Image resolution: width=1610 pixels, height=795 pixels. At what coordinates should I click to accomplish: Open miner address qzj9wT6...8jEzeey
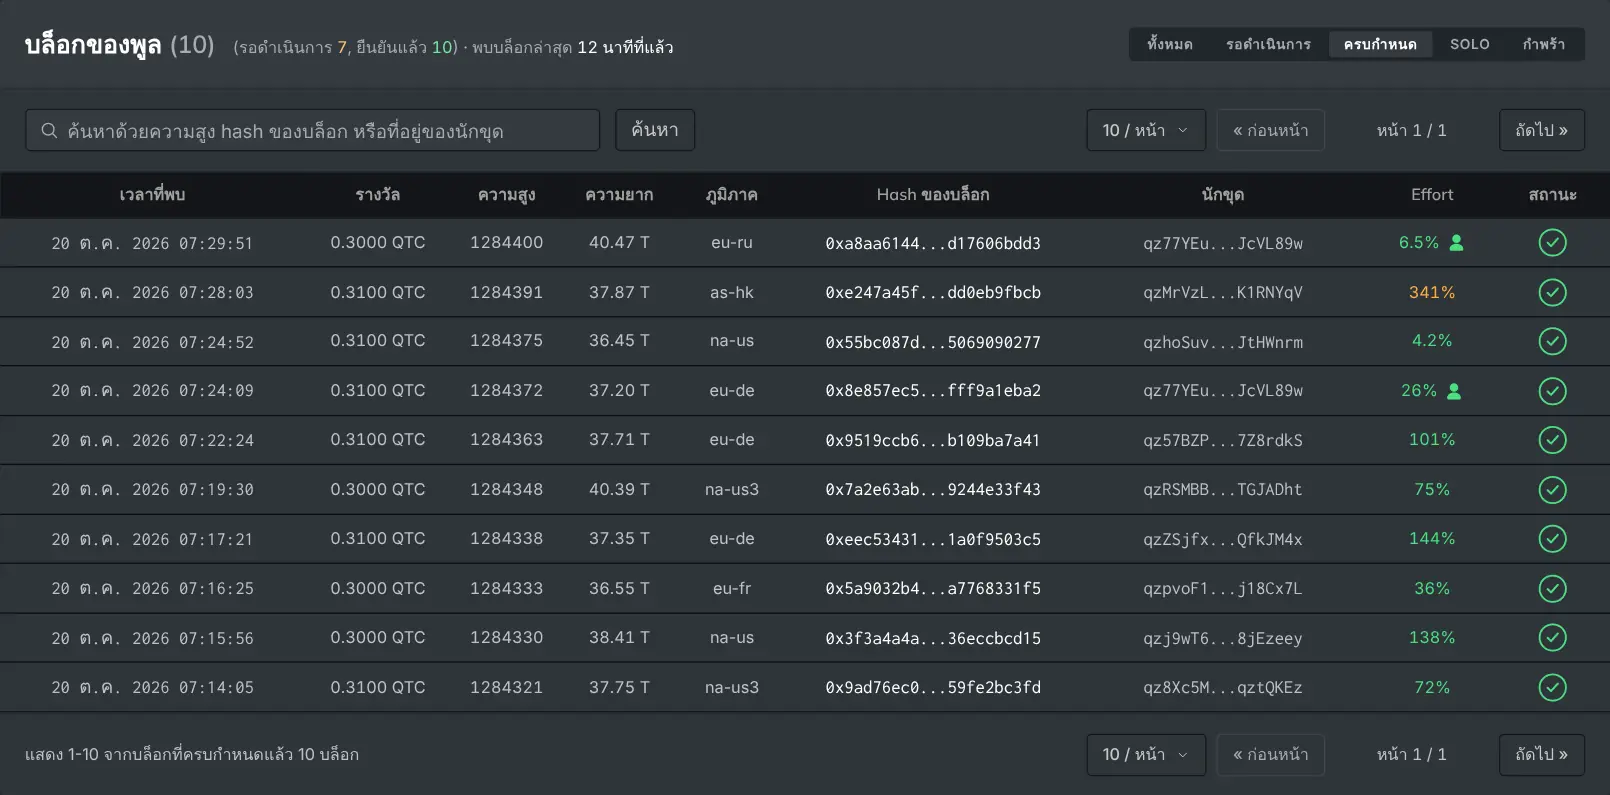click(1223, 638)
